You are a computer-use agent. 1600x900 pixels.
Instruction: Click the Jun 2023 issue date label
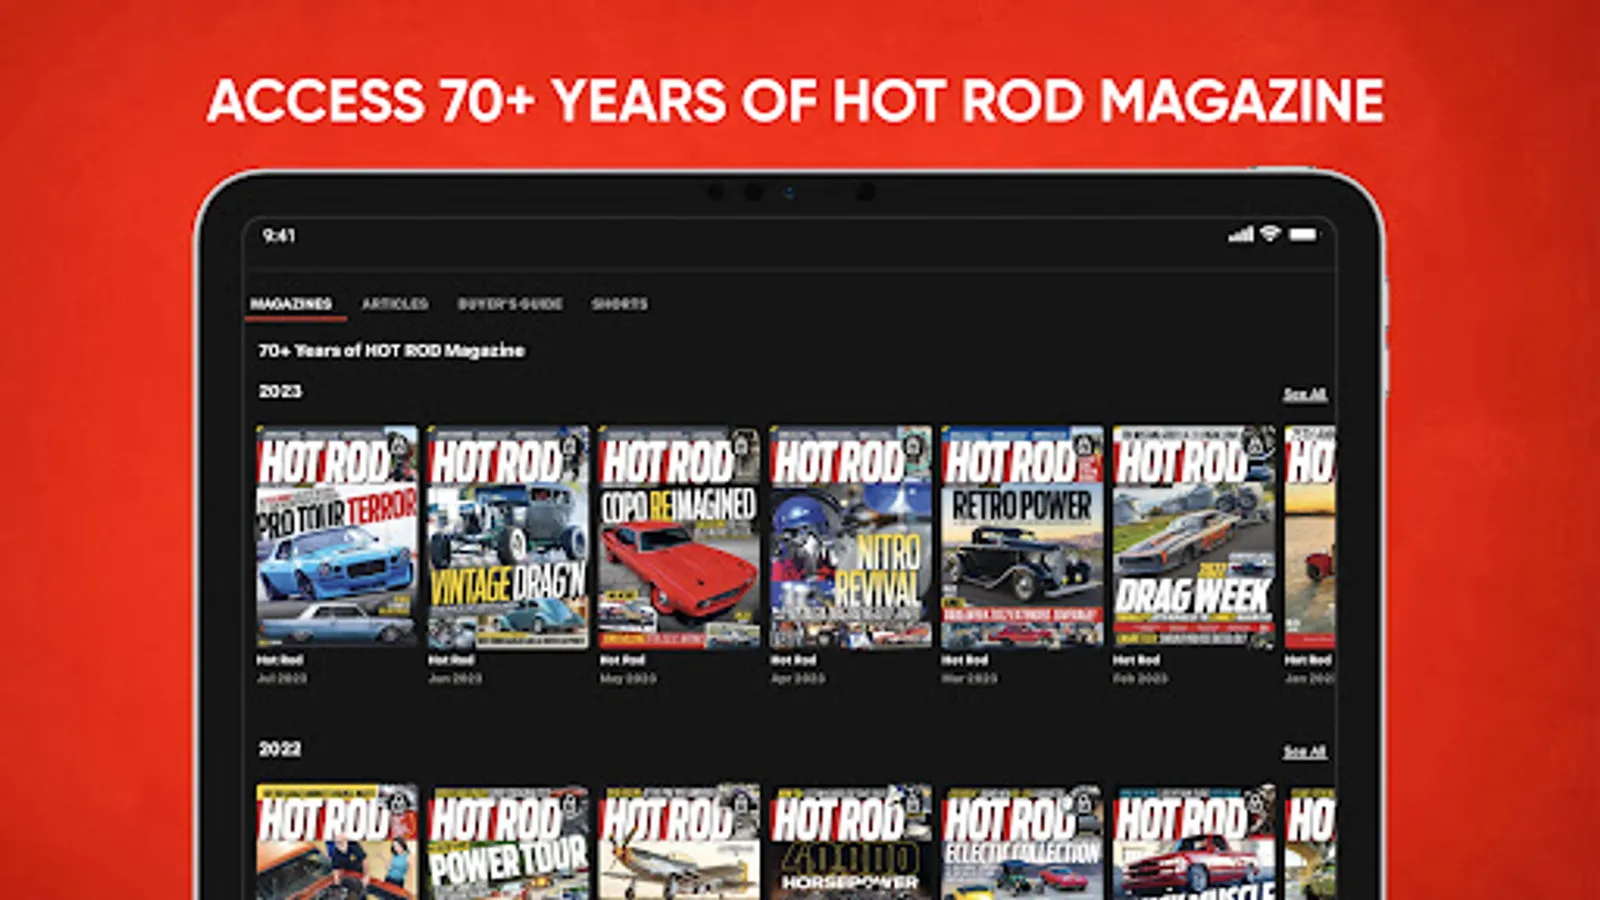tap(455, 678)
